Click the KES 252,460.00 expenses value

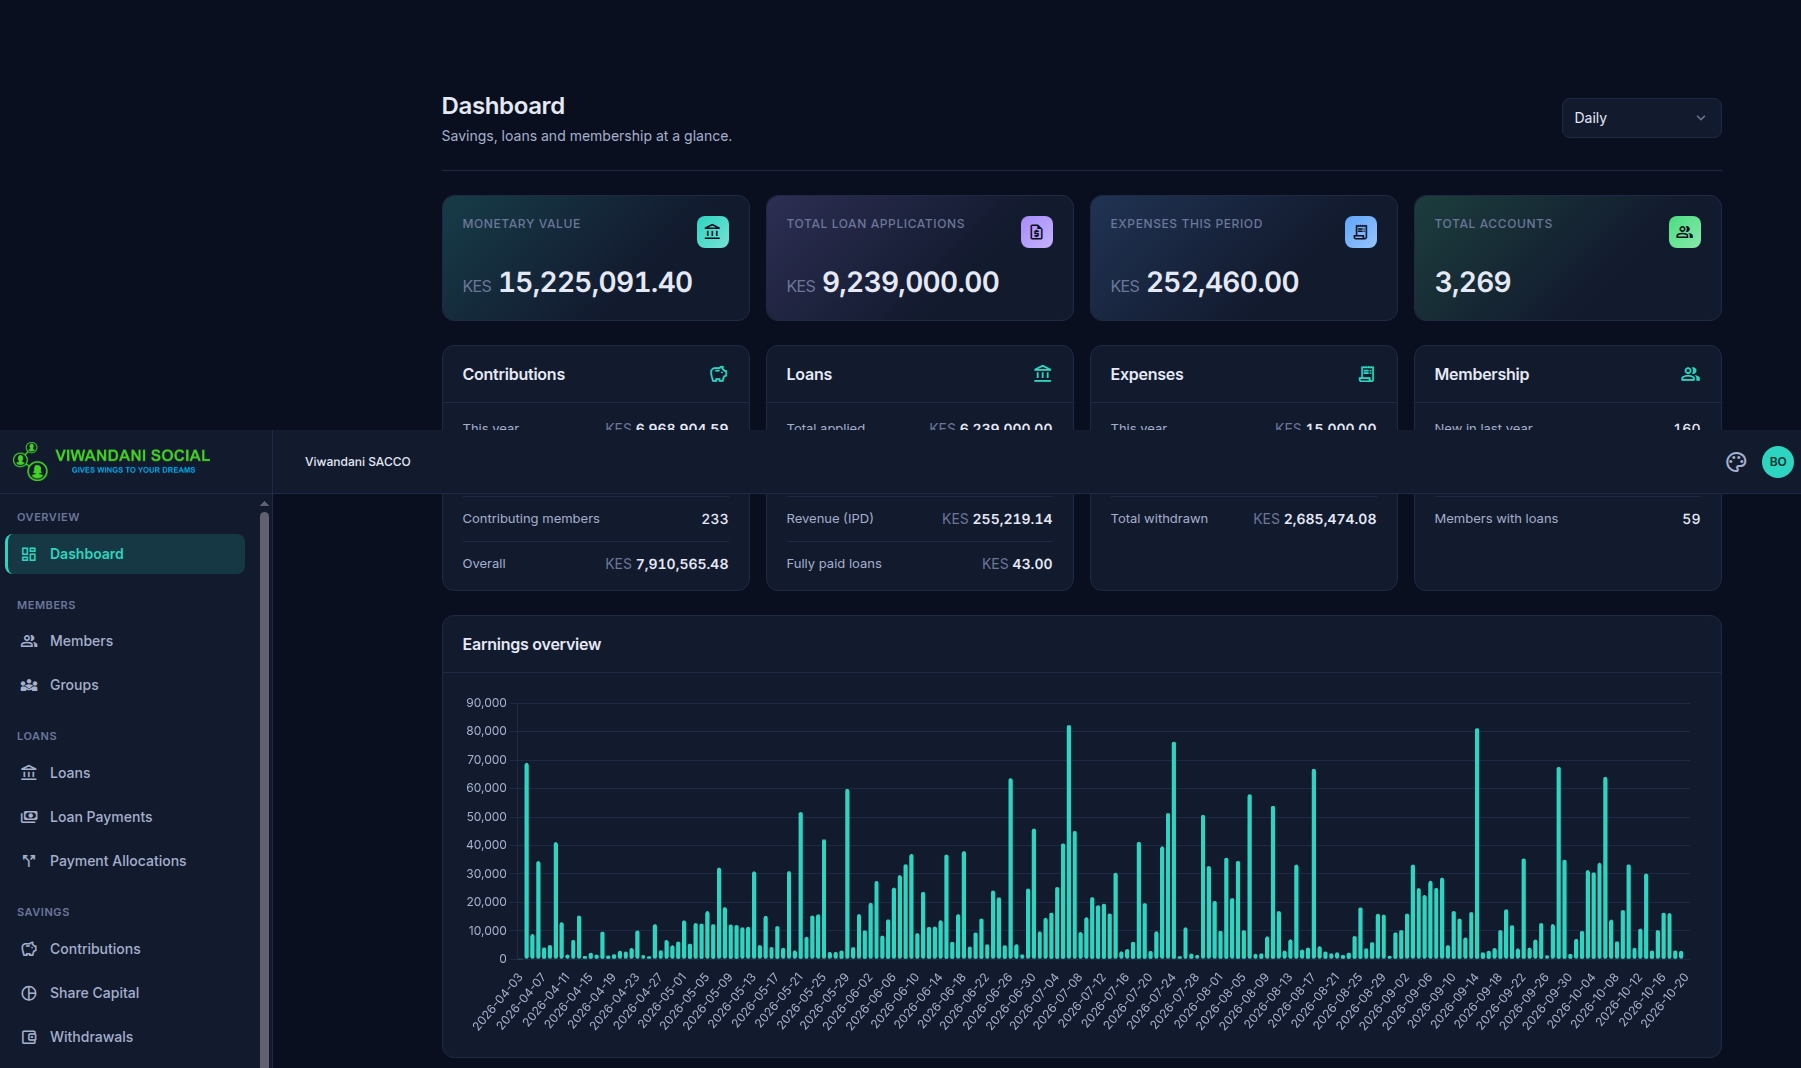[x=1204, y=283]
